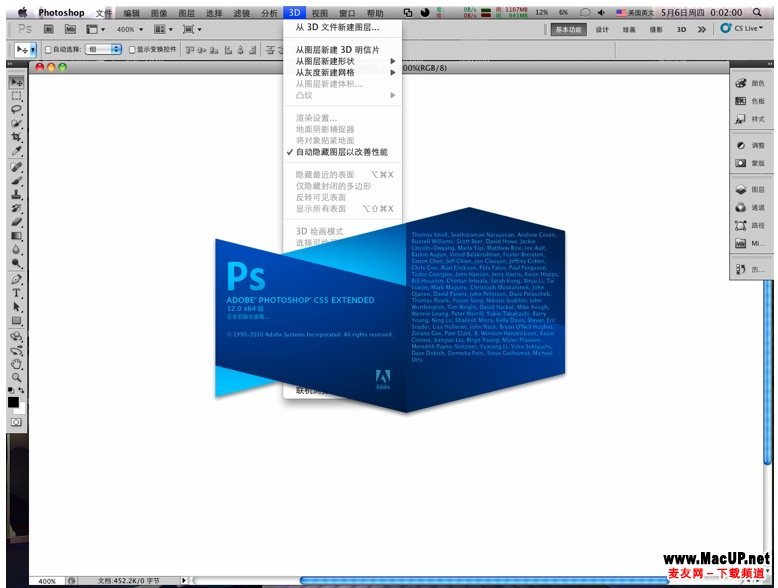Open the View Extras dropdown
Image resolution: width=778 pixels, height=588 pixels.
pyautogui.click(x=95, y=29)
